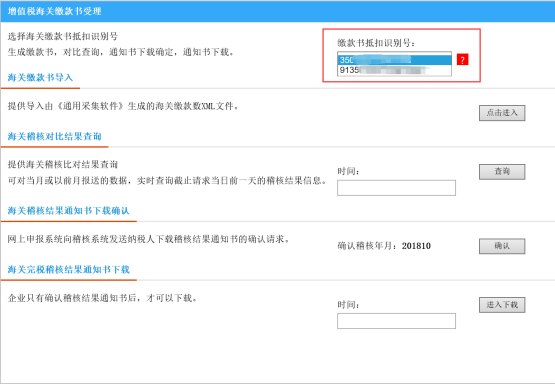Select the identifier starting with 9135
The width and height of the screenshot is (555, 384).
pyautogui.click(x=395, y=70)
